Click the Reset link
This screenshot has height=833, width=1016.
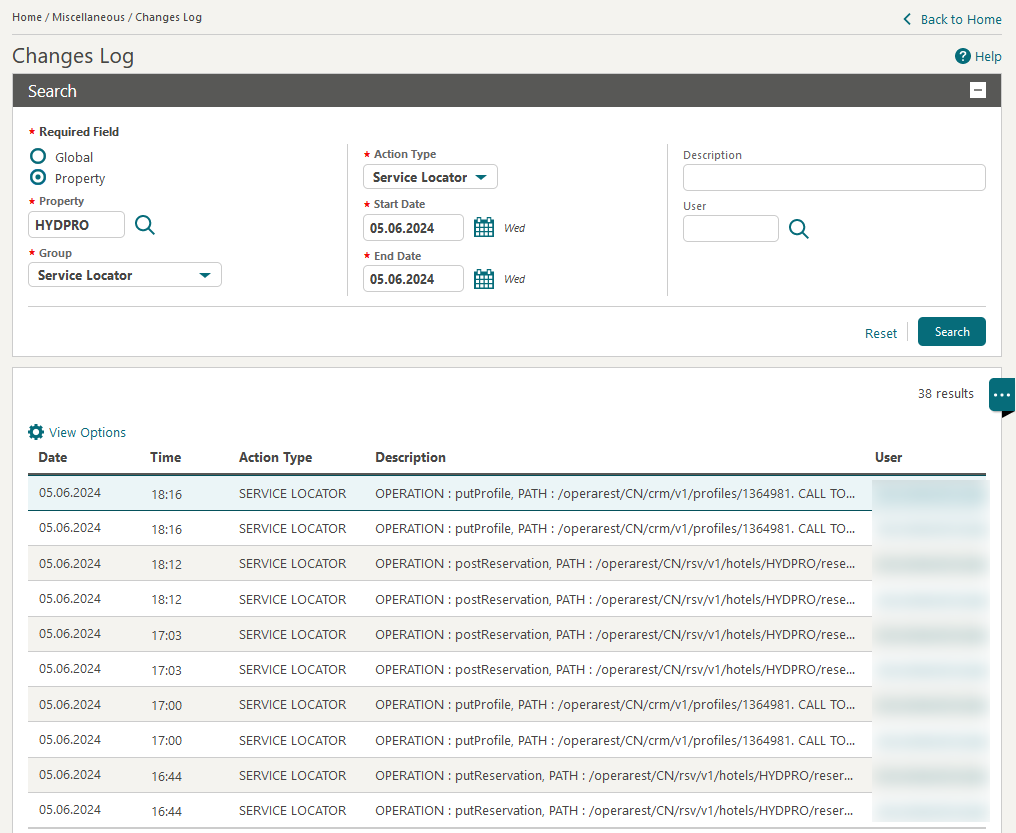tap(881, 333)
